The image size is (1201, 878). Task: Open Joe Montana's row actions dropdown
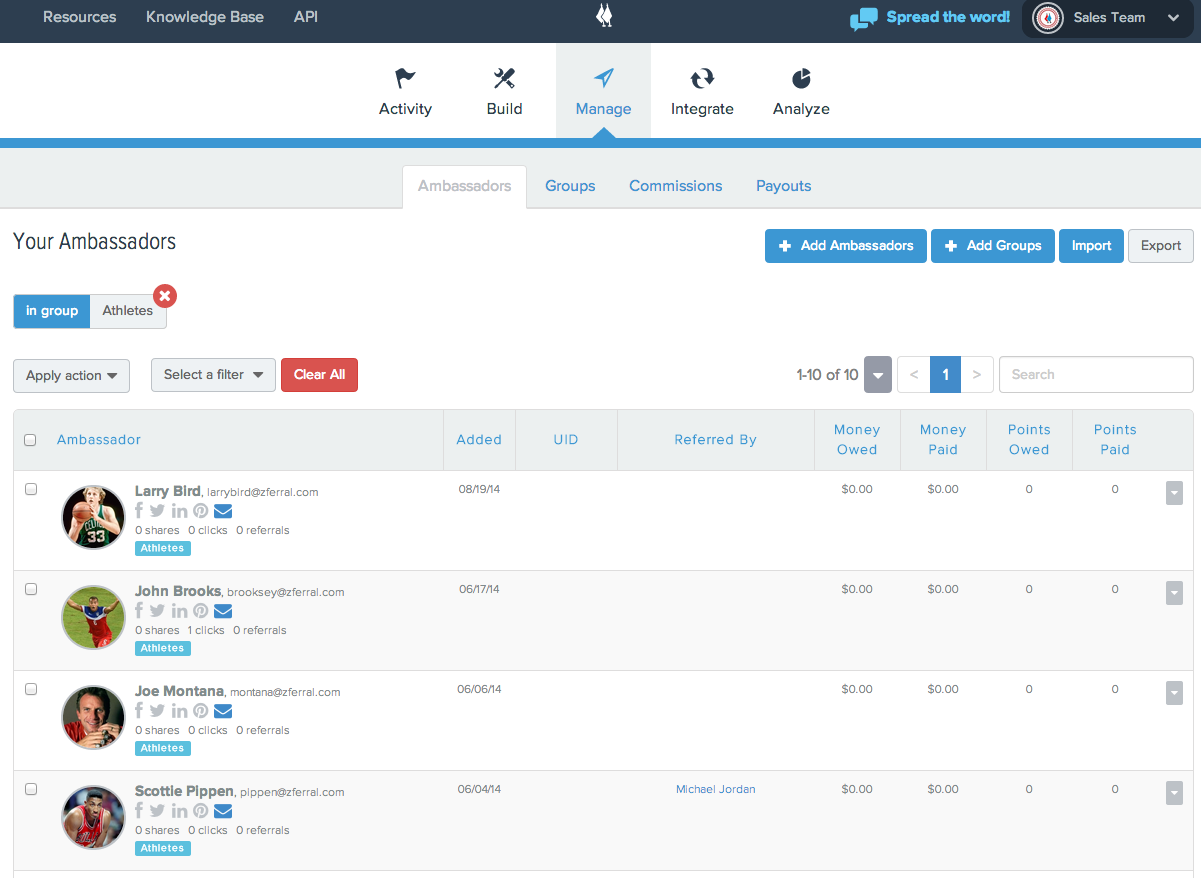pos(1174,693)
